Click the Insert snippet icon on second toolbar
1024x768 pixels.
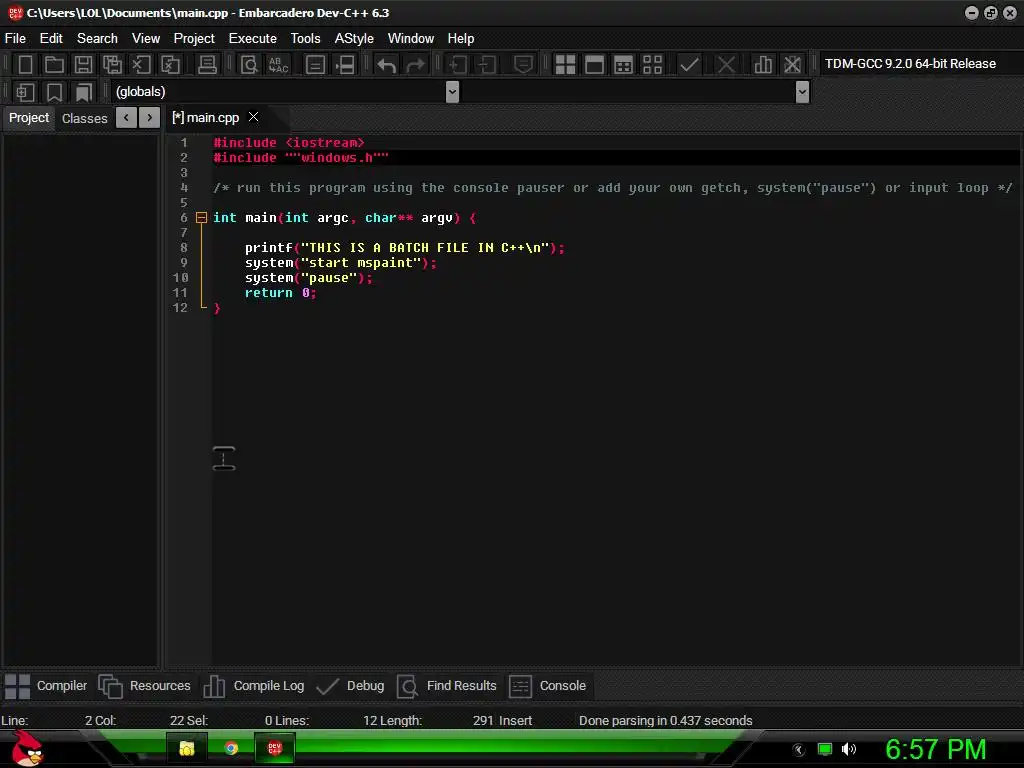tap(25, 92)
